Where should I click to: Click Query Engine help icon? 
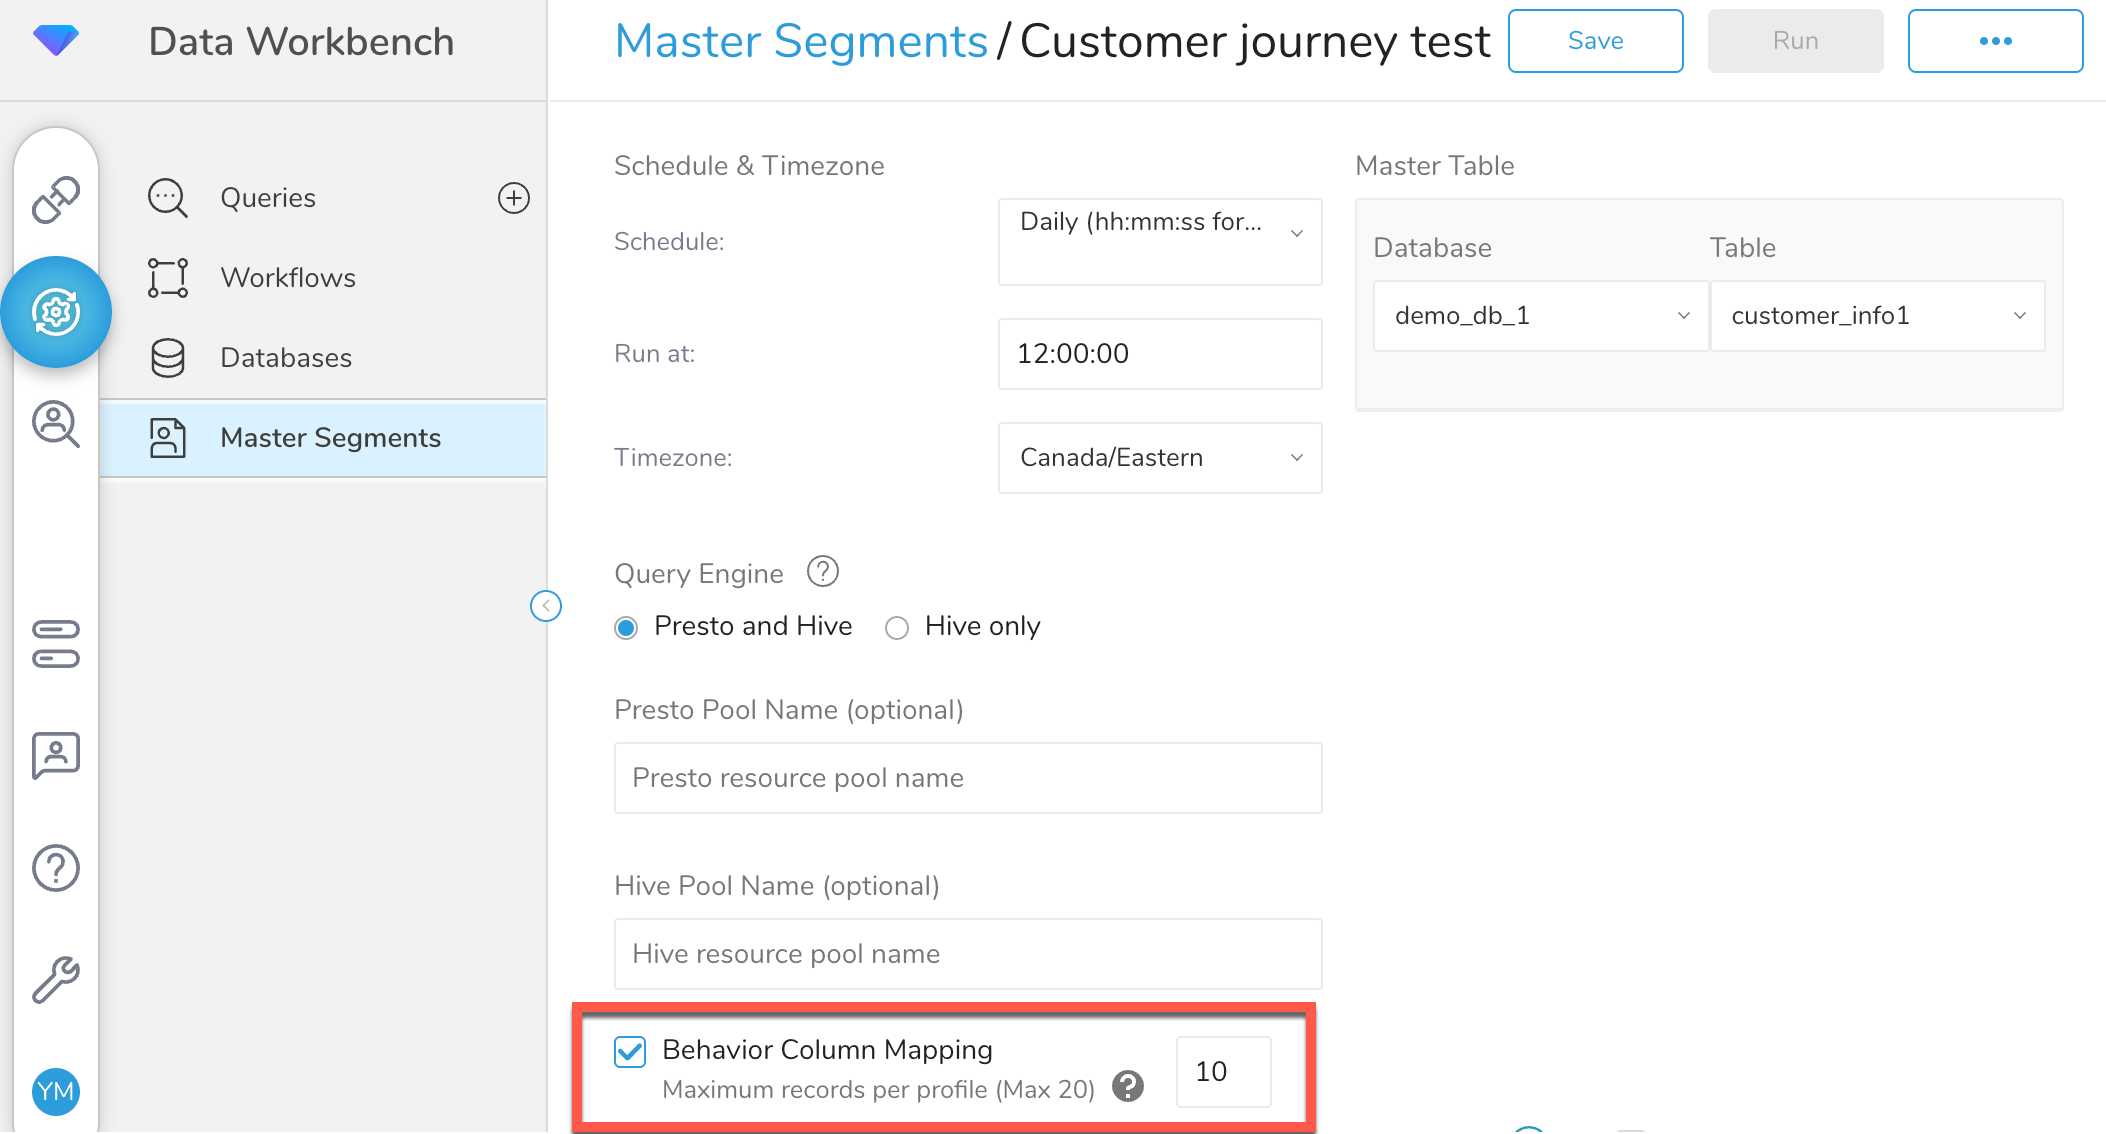coord(822,572)
